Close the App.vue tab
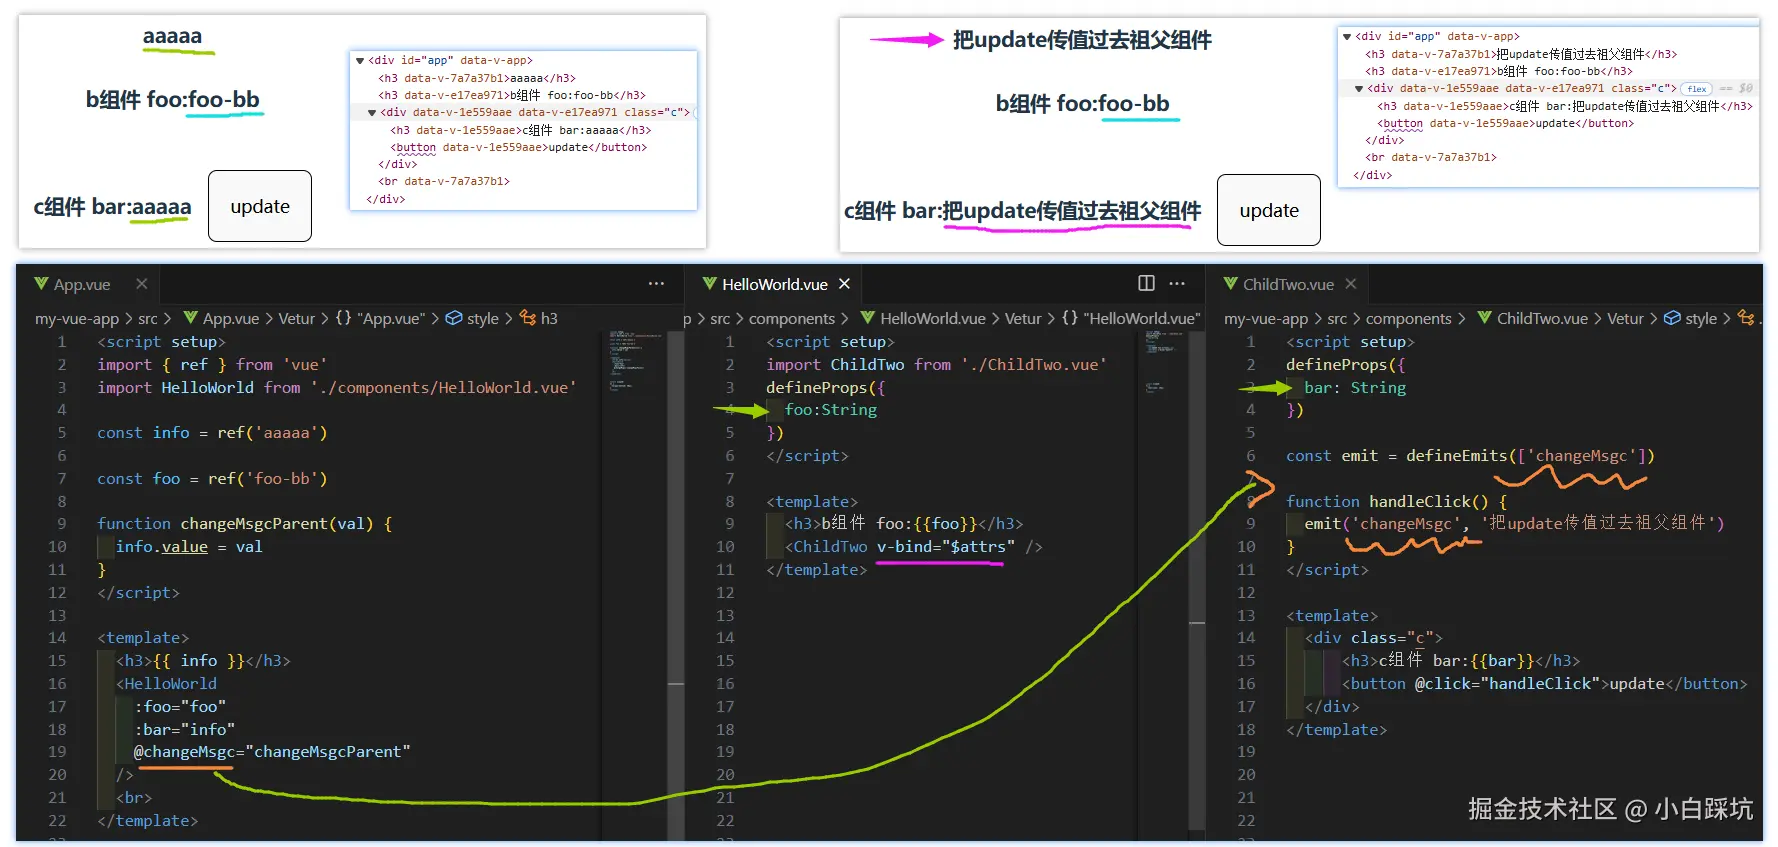The image size is (1778, 847). 142,284
